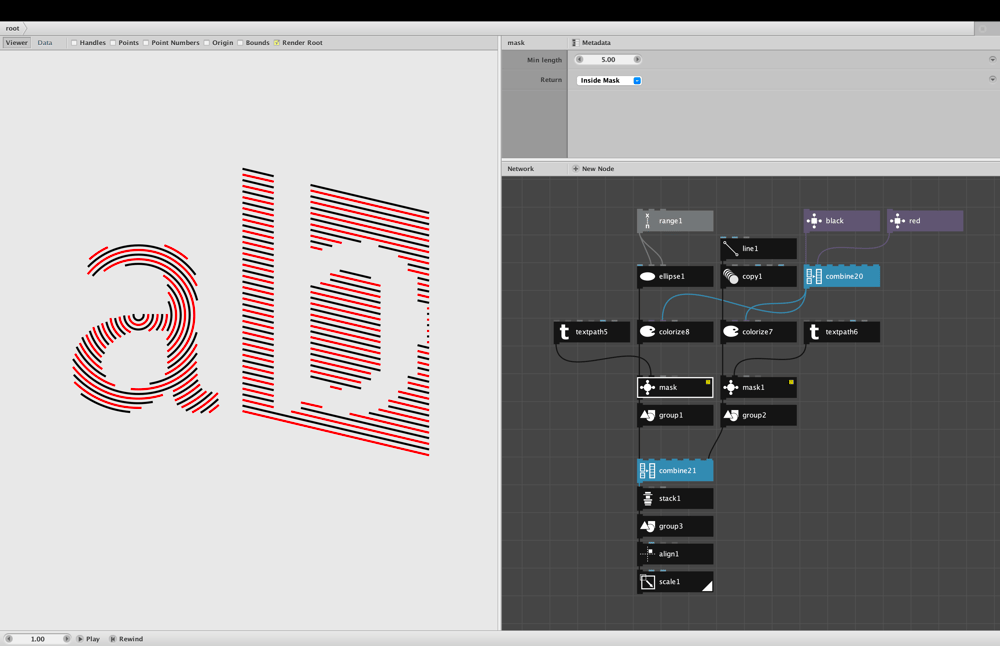Open the Return row options arrow
Image resolution: width=1000 pixels, height=646 pixels.
pyautogui.click(x=992, y=79)
